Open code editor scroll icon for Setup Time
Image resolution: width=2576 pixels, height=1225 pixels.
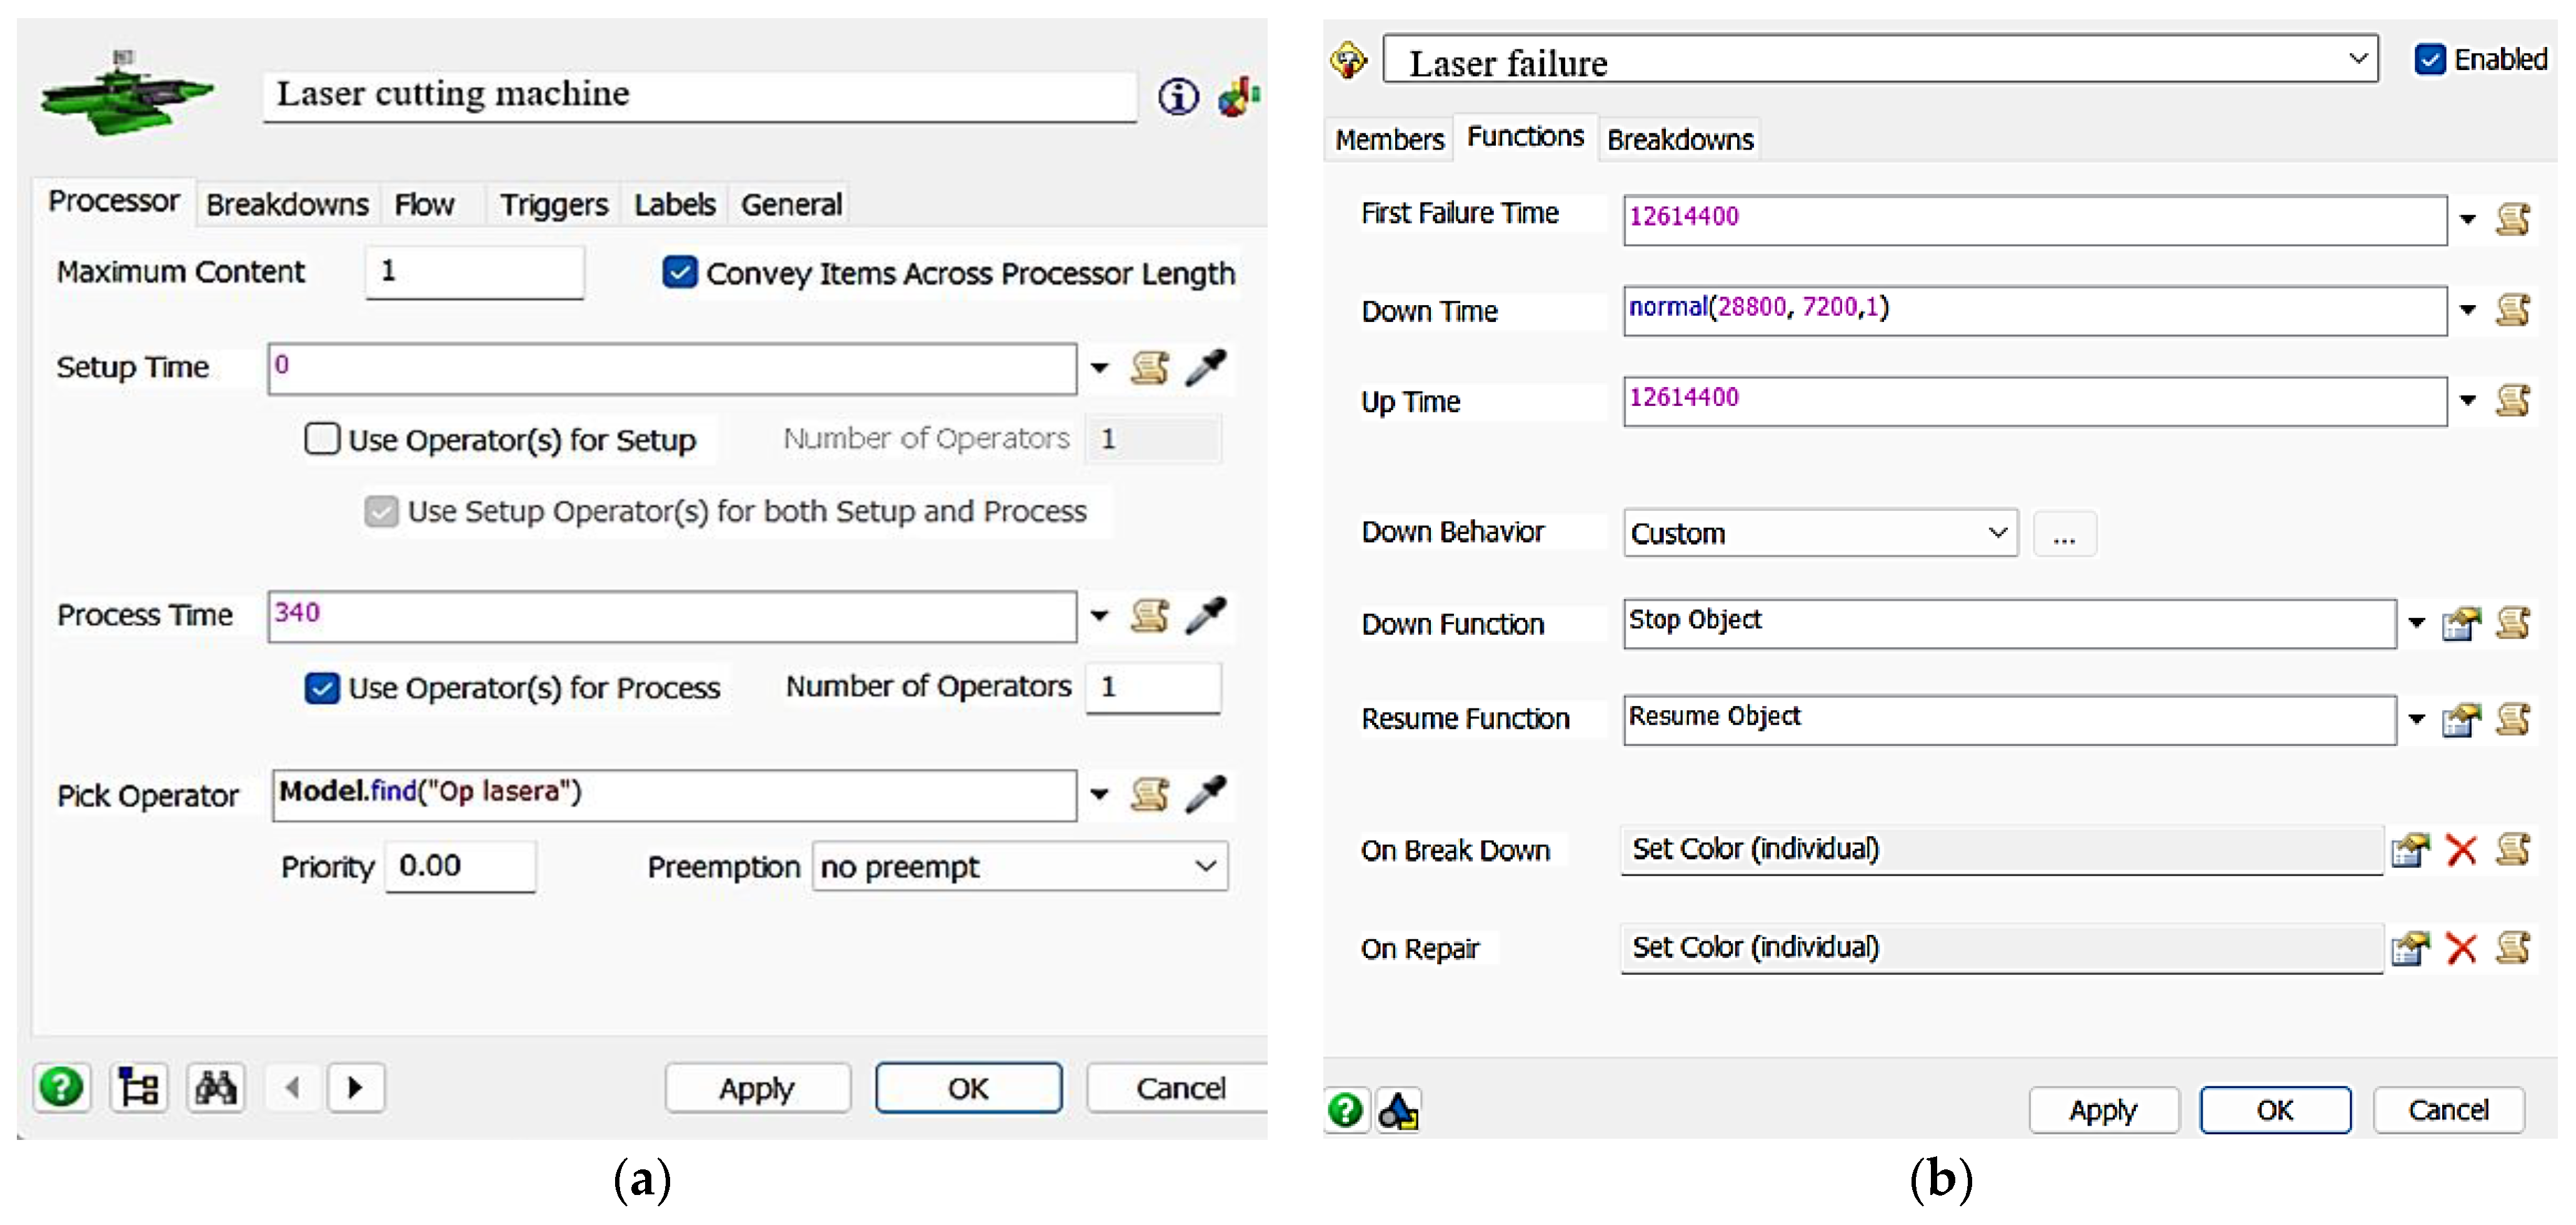point(1149,367)
